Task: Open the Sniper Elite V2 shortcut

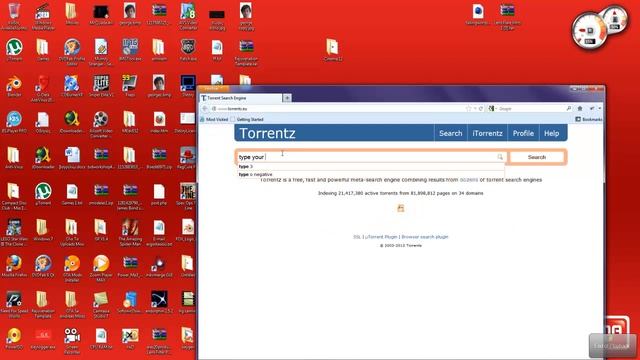Action: click(x=101, y=87)
